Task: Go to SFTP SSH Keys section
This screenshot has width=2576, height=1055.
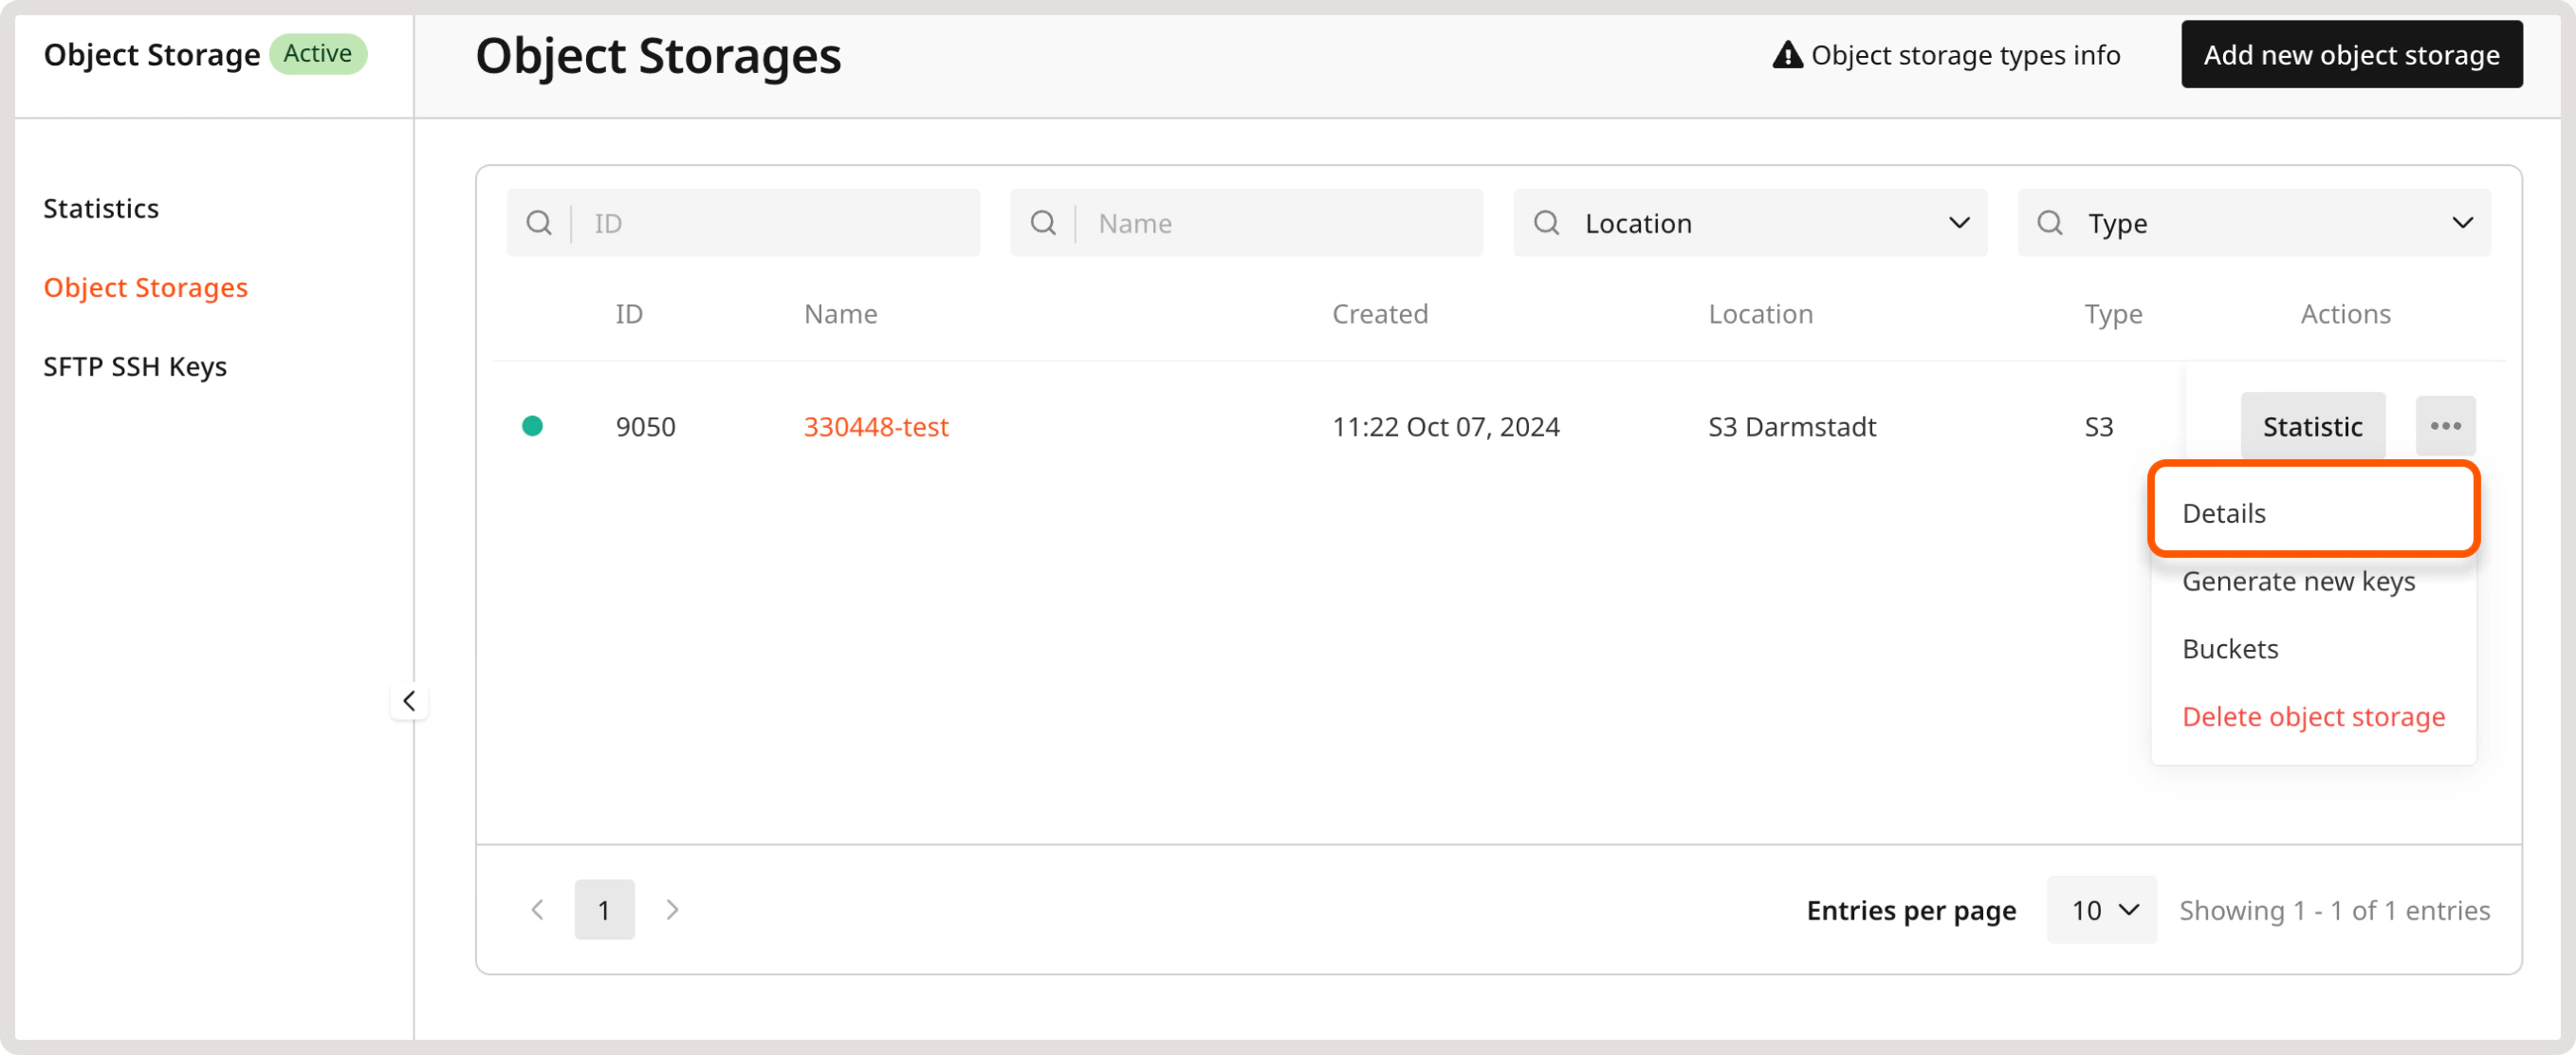Action: point(134,366)
